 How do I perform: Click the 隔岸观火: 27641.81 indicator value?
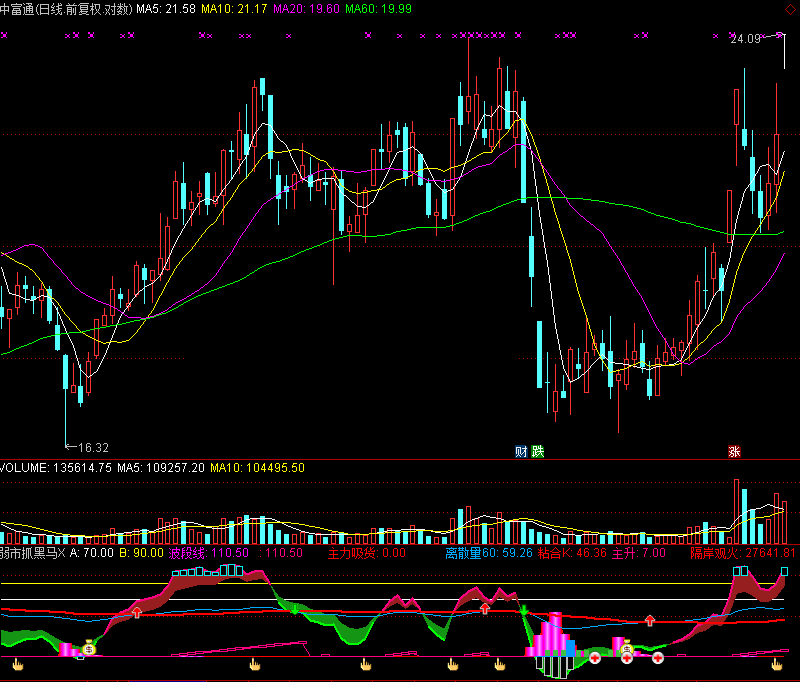click(743, 553)
